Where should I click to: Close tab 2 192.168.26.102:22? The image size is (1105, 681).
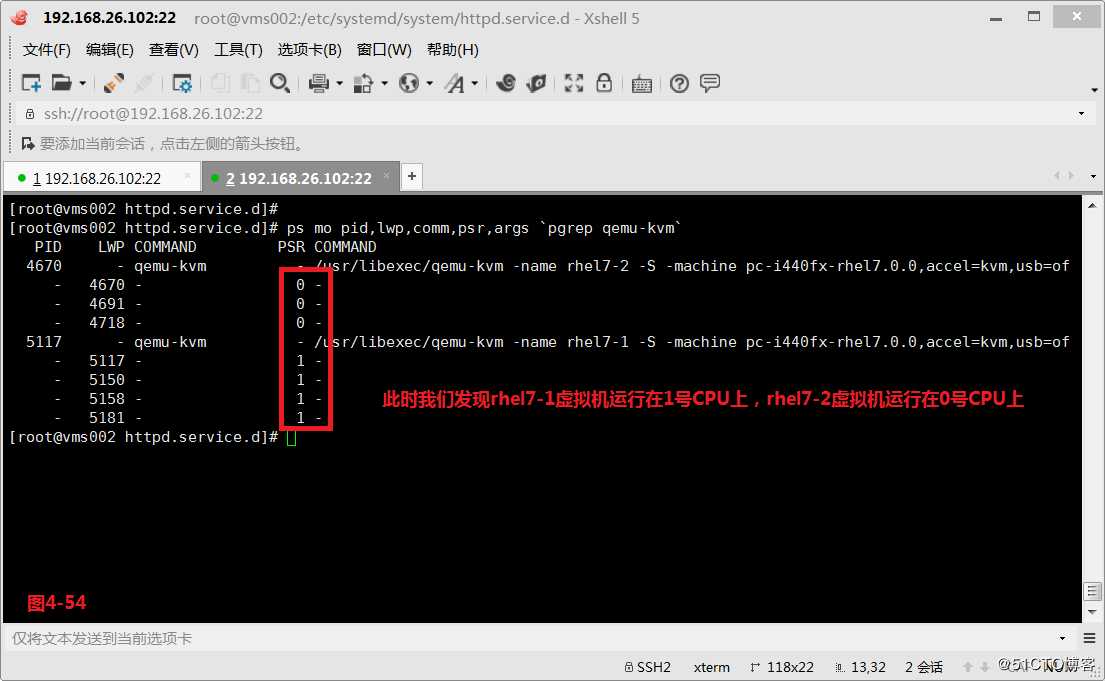pos(386,176)
